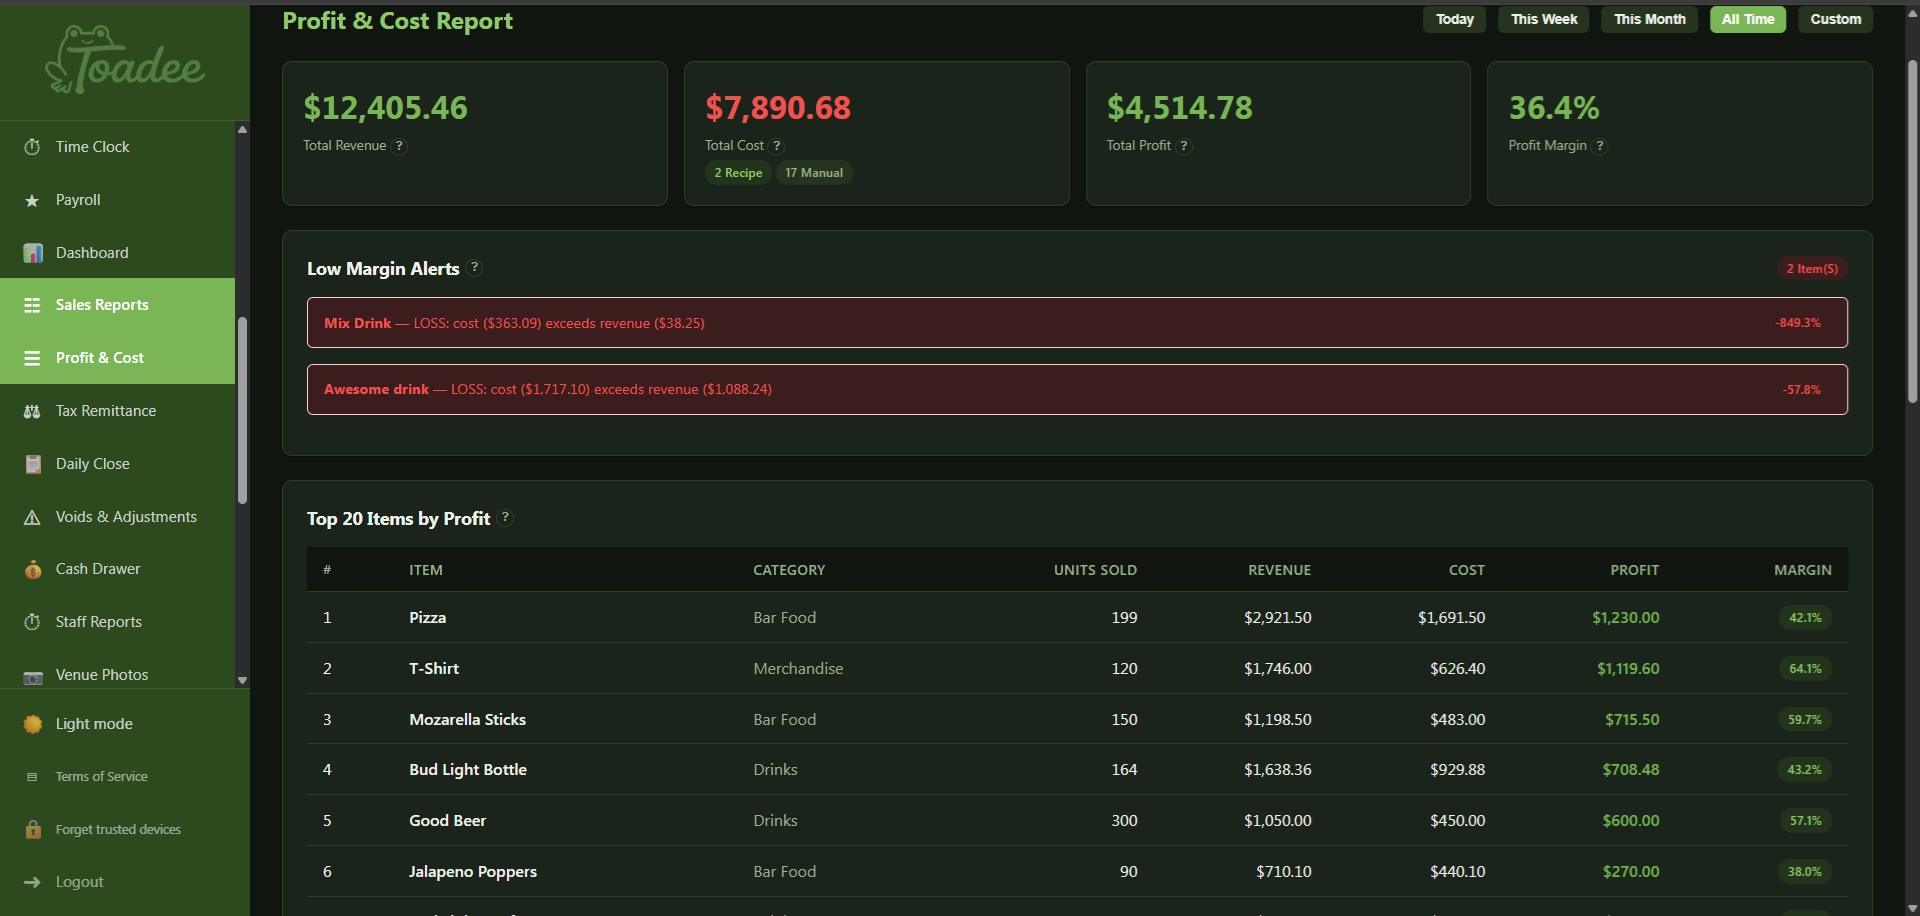Screen dimensions: 1920x916
Task: Select the Today date filter
Action: pos(1455,19)
